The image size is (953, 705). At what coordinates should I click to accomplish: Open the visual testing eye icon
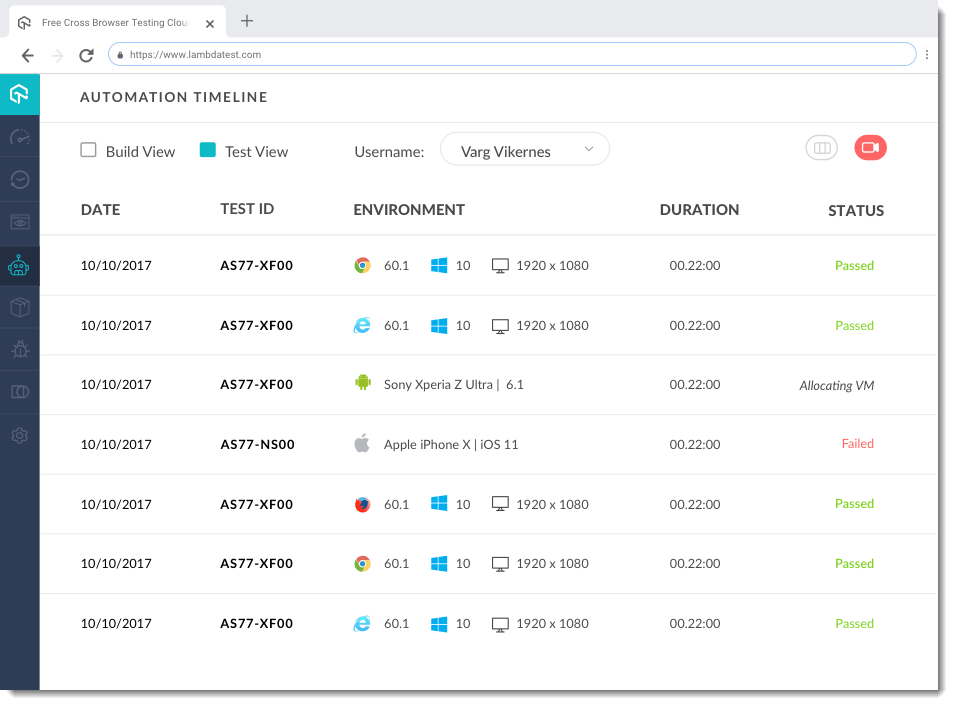(20, 222)
